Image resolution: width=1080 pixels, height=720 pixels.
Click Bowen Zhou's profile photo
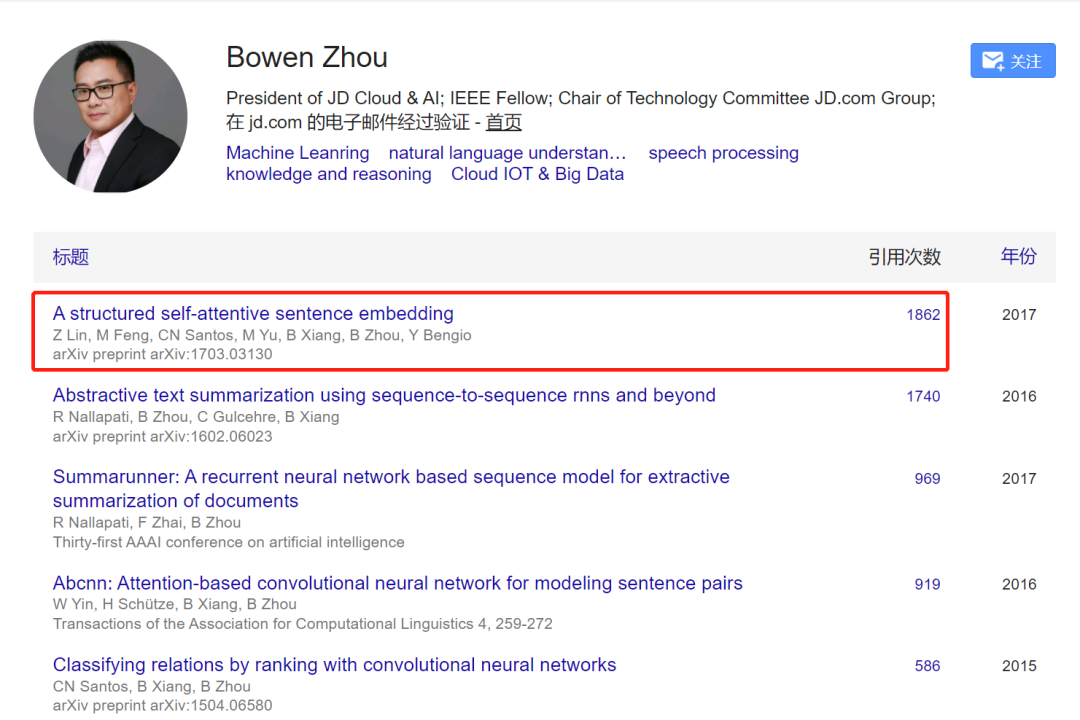point(110,116)
